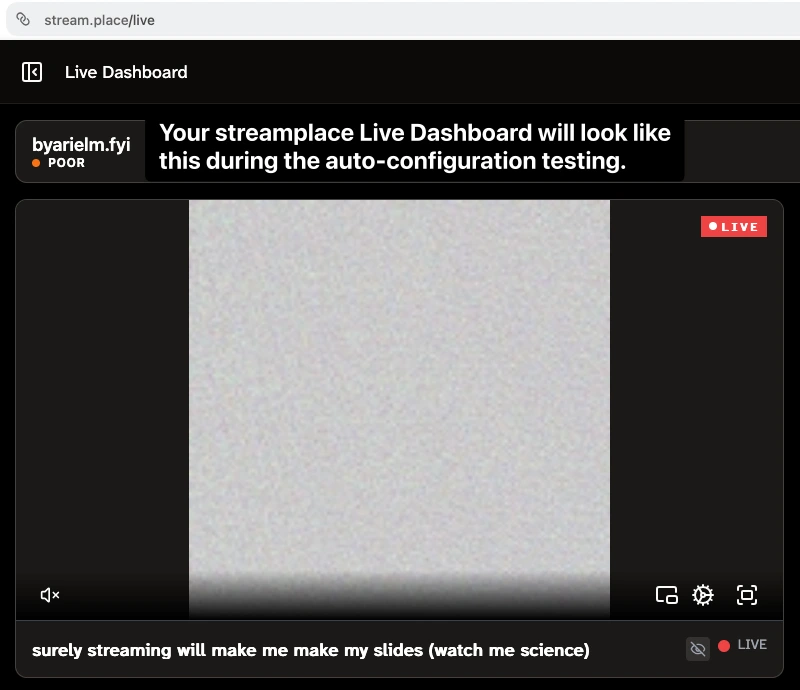800x690 pixels.
Task: Toggle the crossed-eye visibility icon
Action: (x=698, y=649)
